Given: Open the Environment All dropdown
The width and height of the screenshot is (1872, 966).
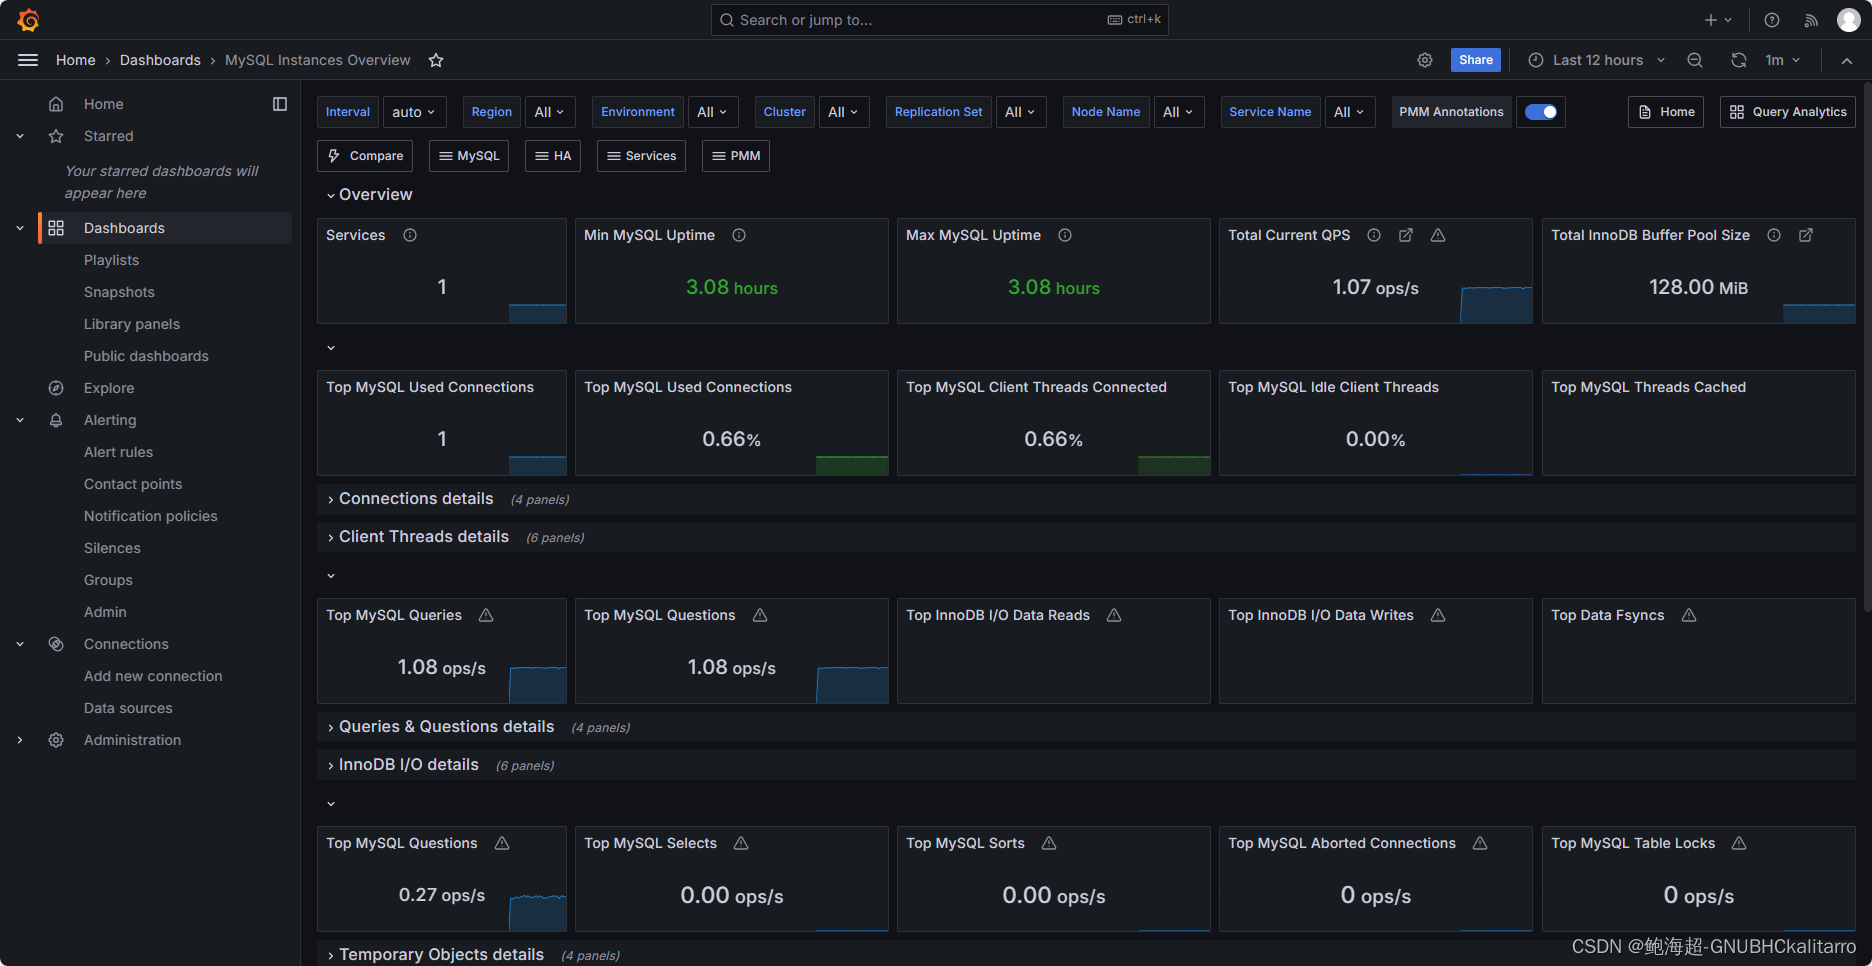Looking at the screenshot, I should (x=713, y=112).
